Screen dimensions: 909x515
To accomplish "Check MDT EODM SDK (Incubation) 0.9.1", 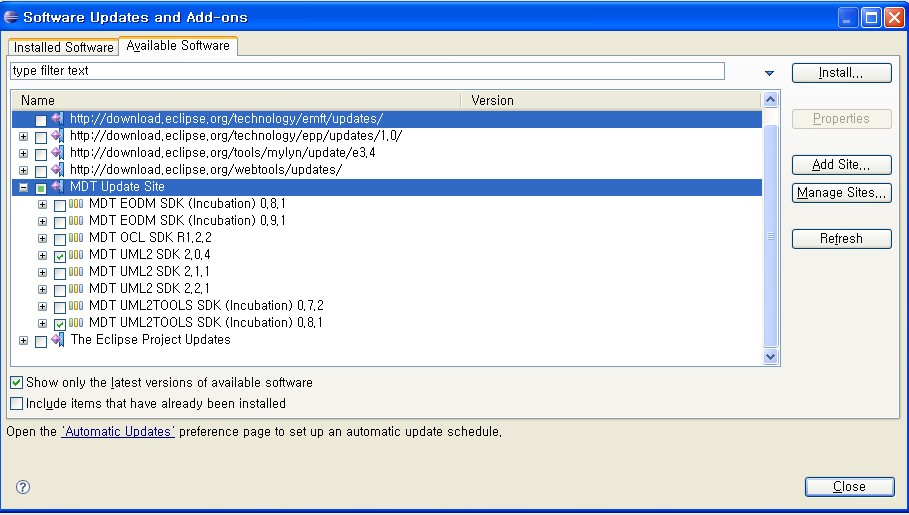I will (x=60, y=222).
